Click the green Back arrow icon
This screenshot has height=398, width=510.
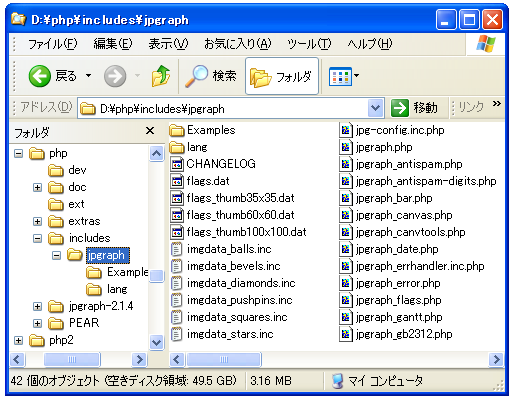pos(39,76)
